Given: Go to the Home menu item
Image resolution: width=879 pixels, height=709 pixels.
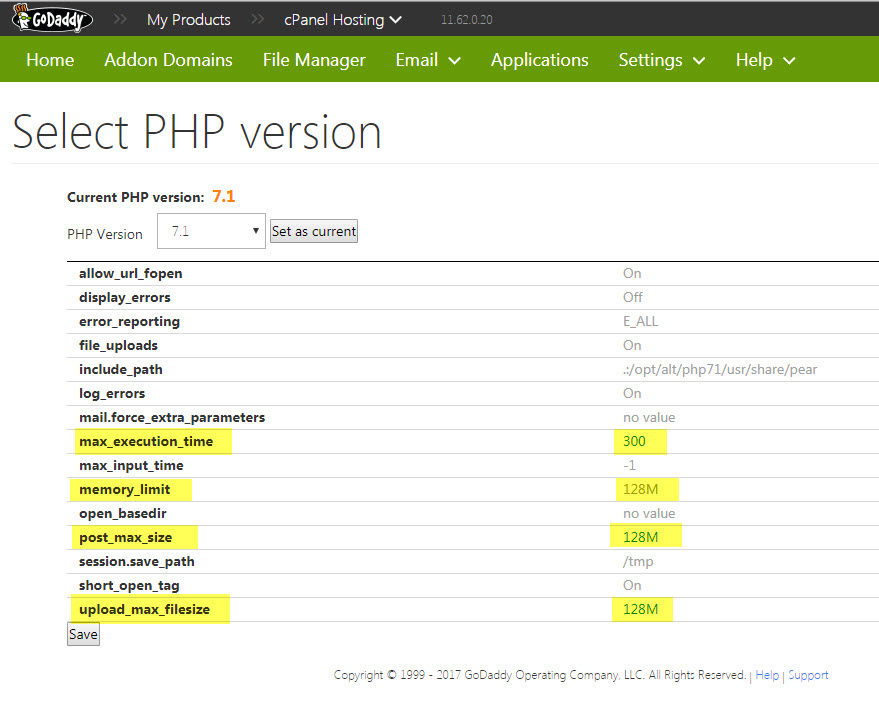Looking at the screenshot, I should pos(50,60).
